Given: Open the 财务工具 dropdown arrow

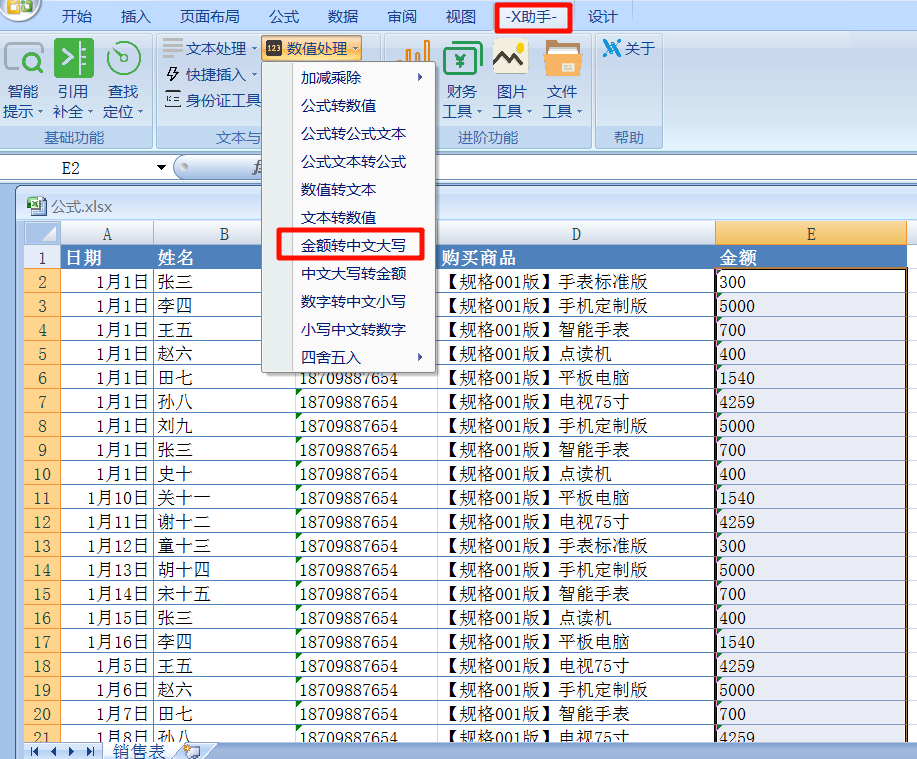Looking at the screenshot, I should point(480,112).
